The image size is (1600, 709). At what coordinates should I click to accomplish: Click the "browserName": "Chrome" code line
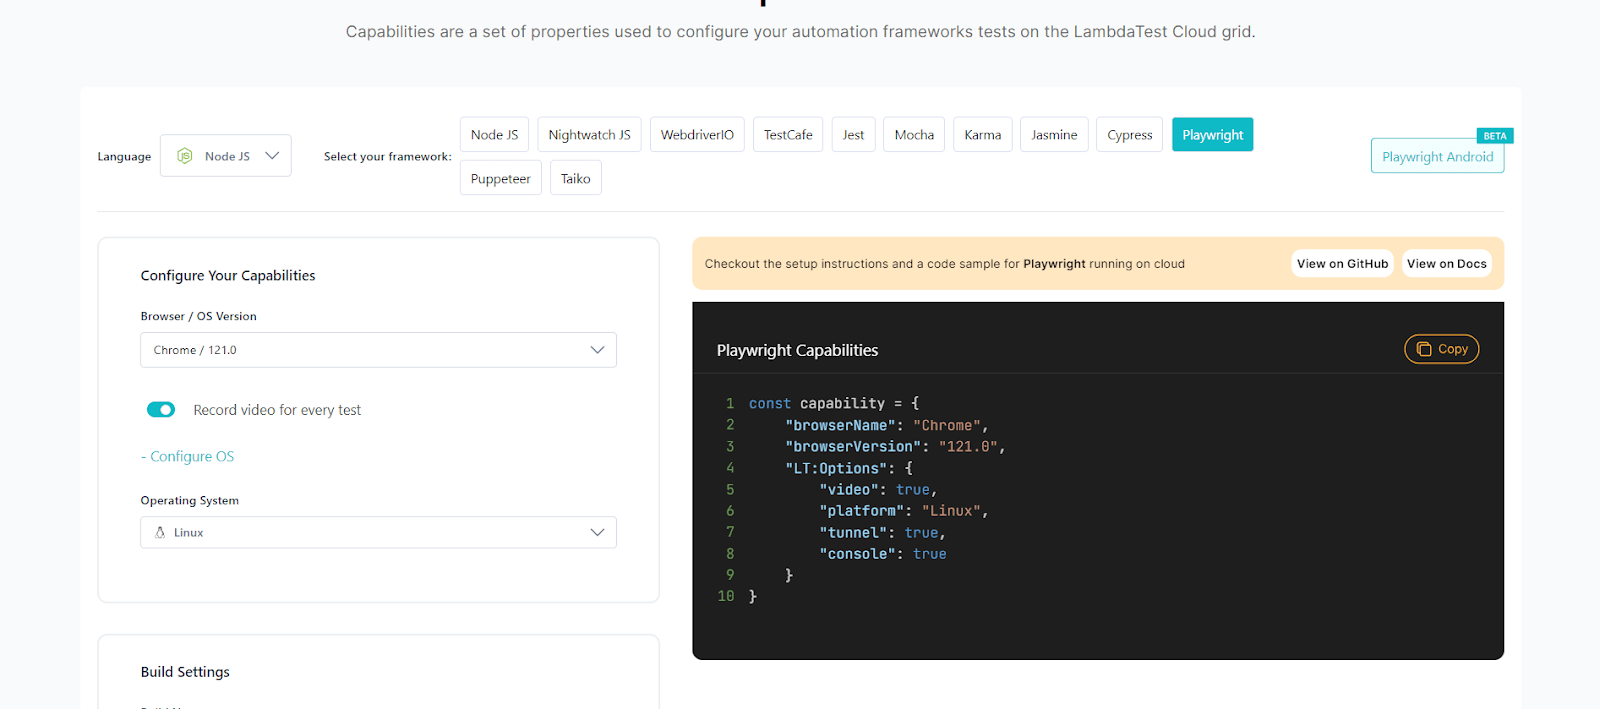click(886, 425)
